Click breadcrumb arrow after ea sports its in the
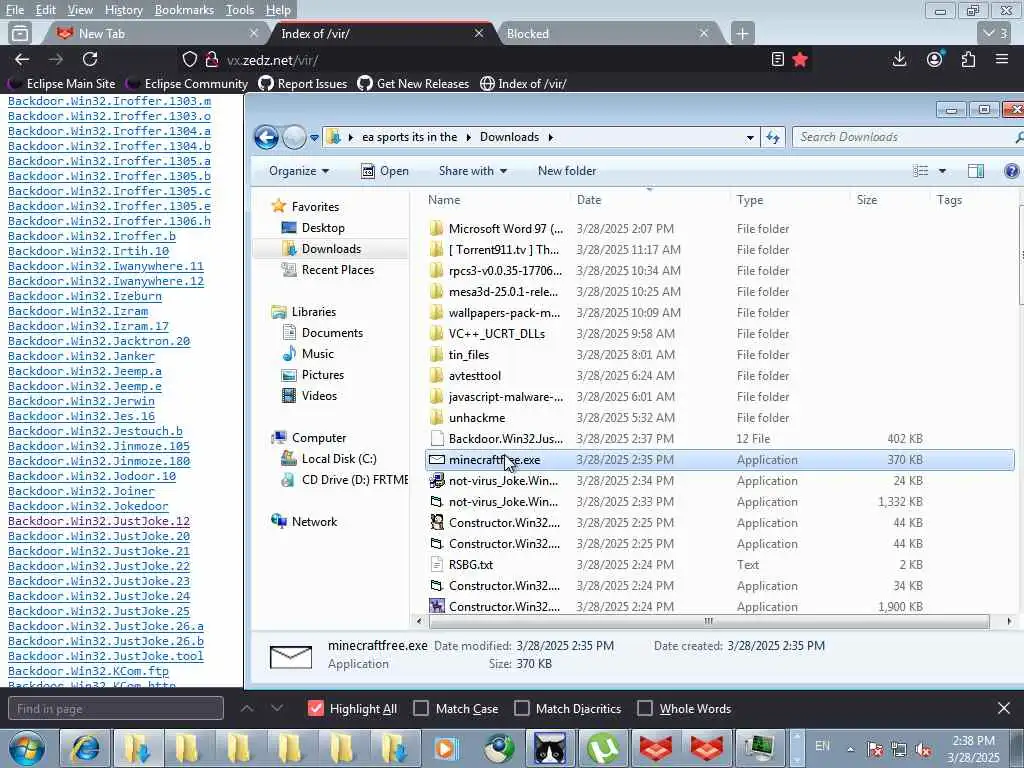This screenshot has height=768, width=1024. (468, 137)
